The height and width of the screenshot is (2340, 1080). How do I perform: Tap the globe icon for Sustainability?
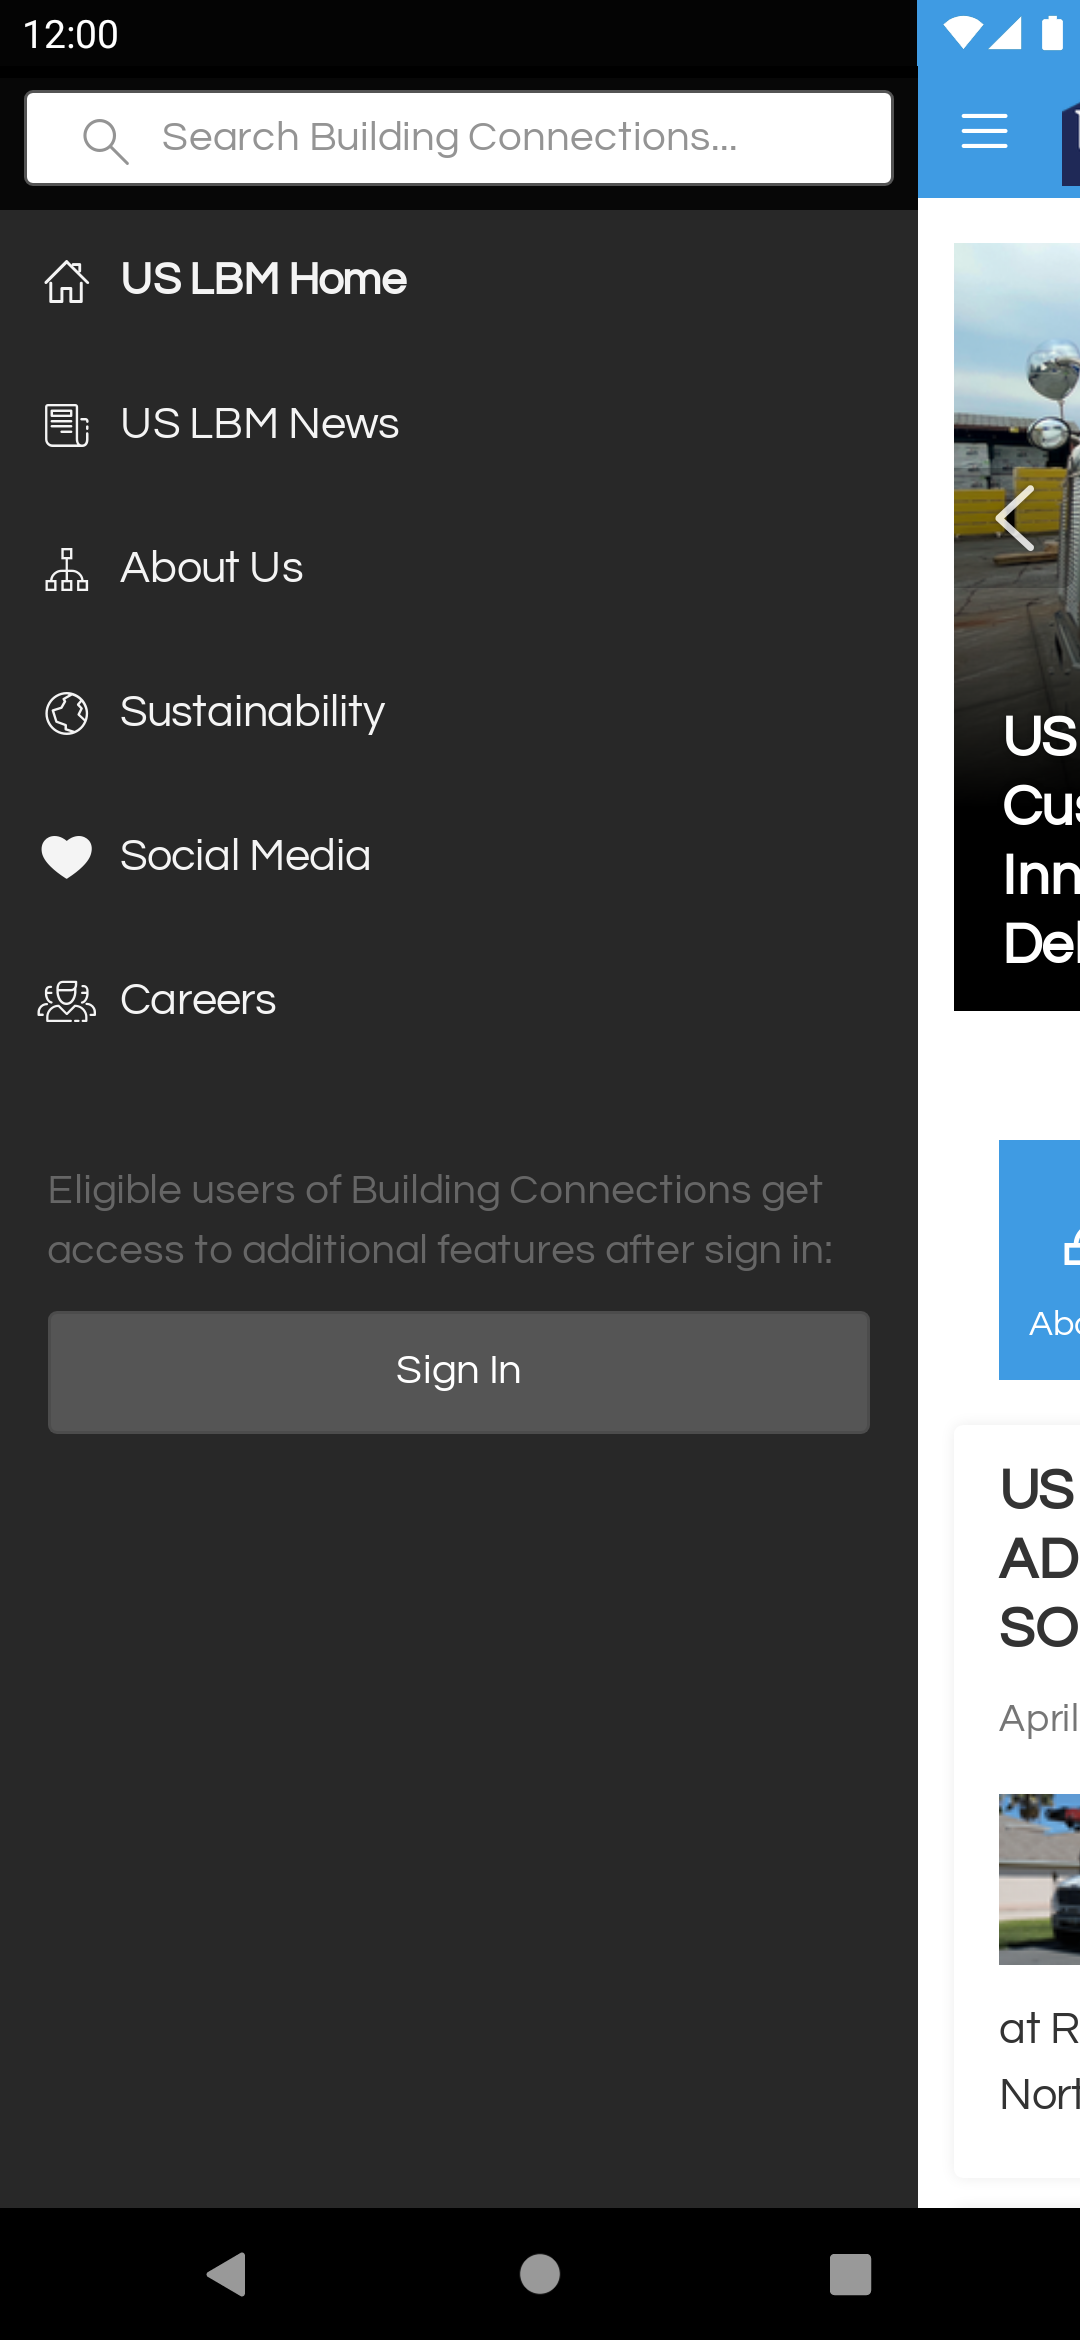pos(67,713)
